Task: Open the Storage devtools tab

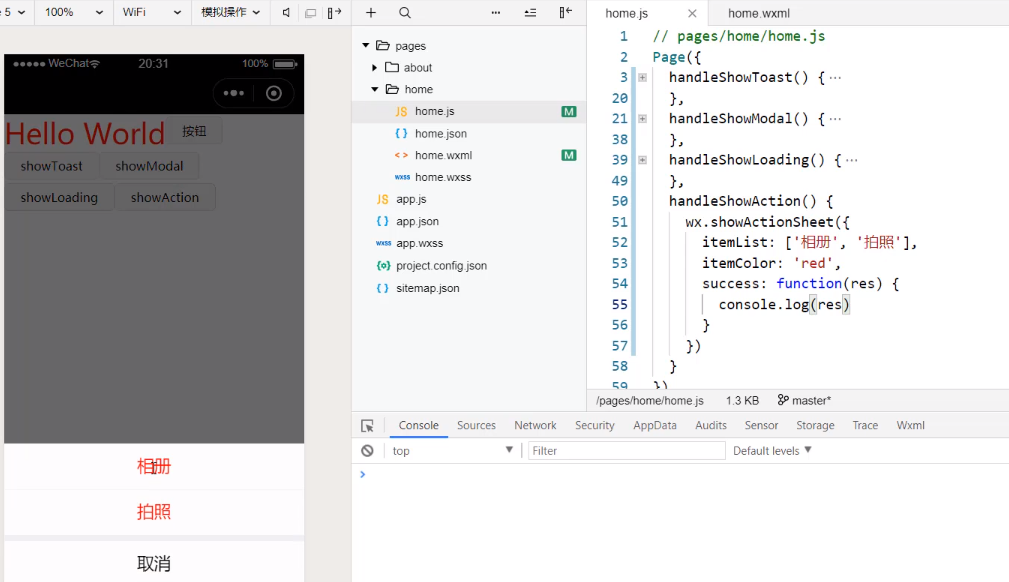Action: tap(815, 426)
